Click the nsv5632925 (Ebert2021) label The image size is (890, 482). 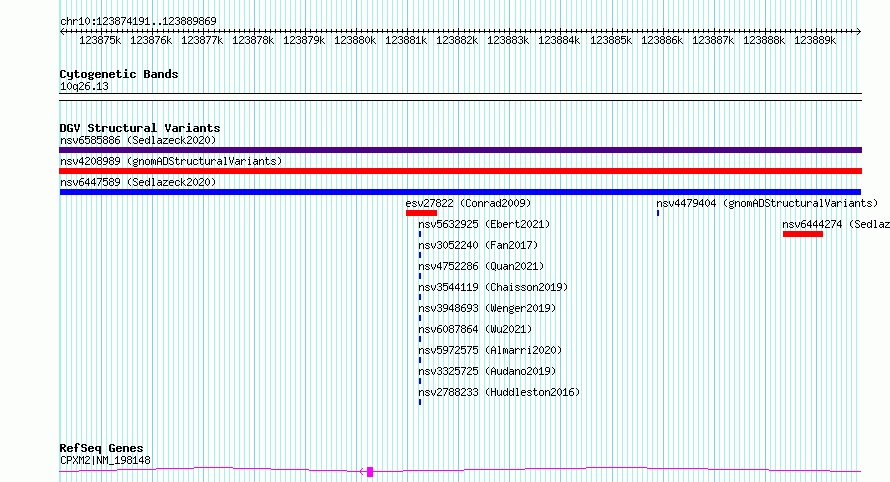pyautogui.click(x=484, y=224)
